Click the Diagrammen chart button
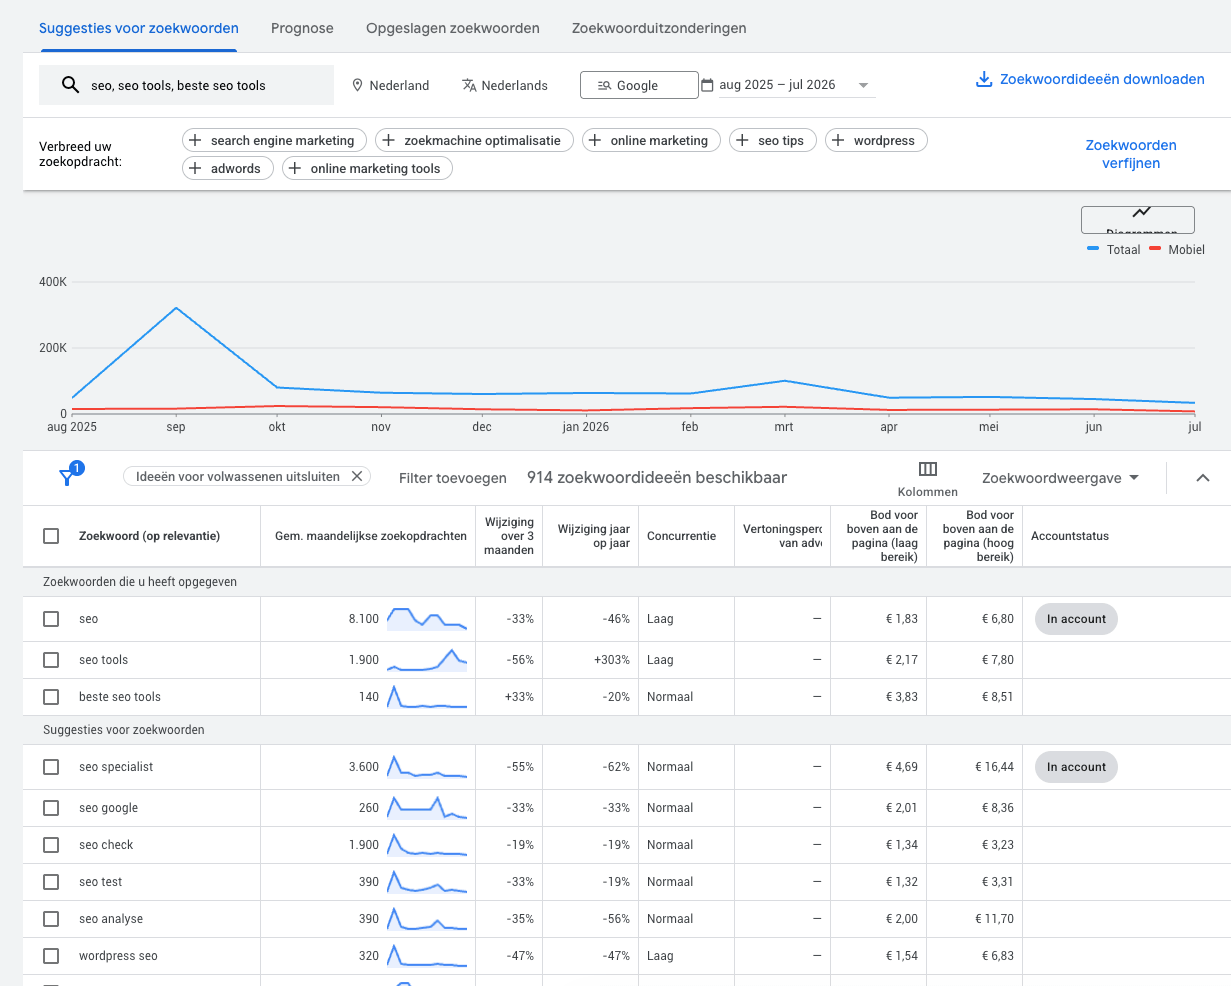The image size is (1231, 986). [x=1138, y=220]
